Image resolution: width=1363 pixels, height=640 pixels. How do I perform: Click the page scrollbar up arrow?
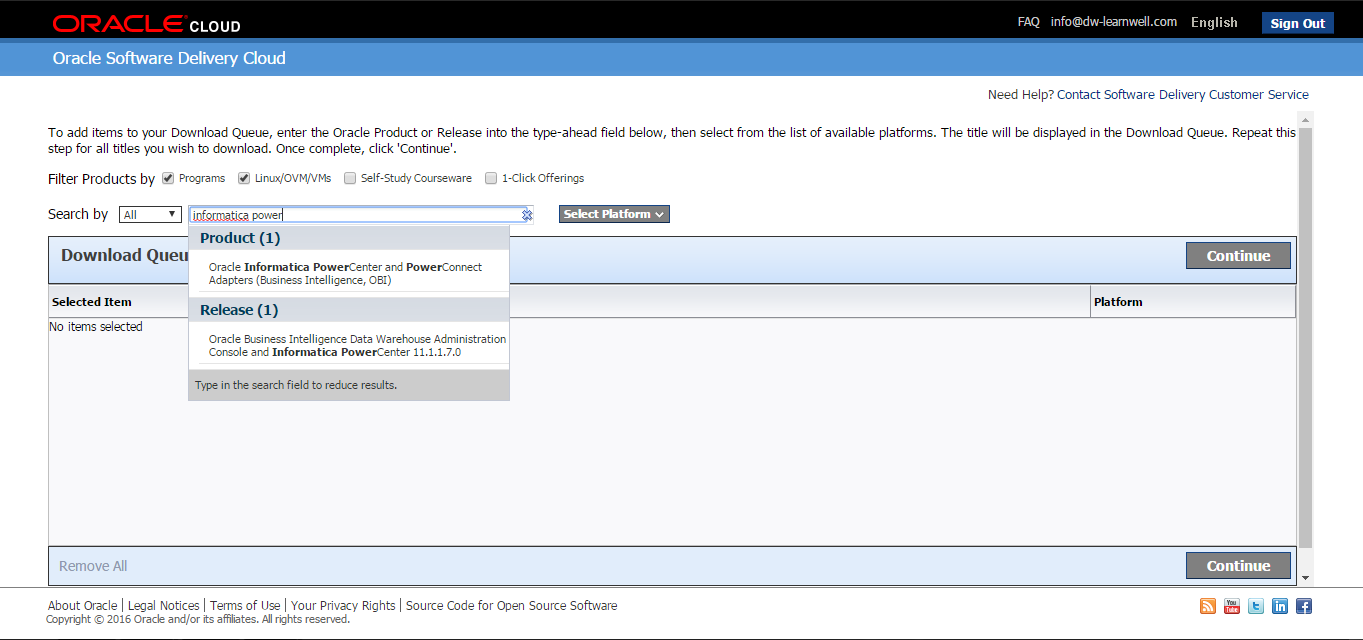tap(1305, 119)
